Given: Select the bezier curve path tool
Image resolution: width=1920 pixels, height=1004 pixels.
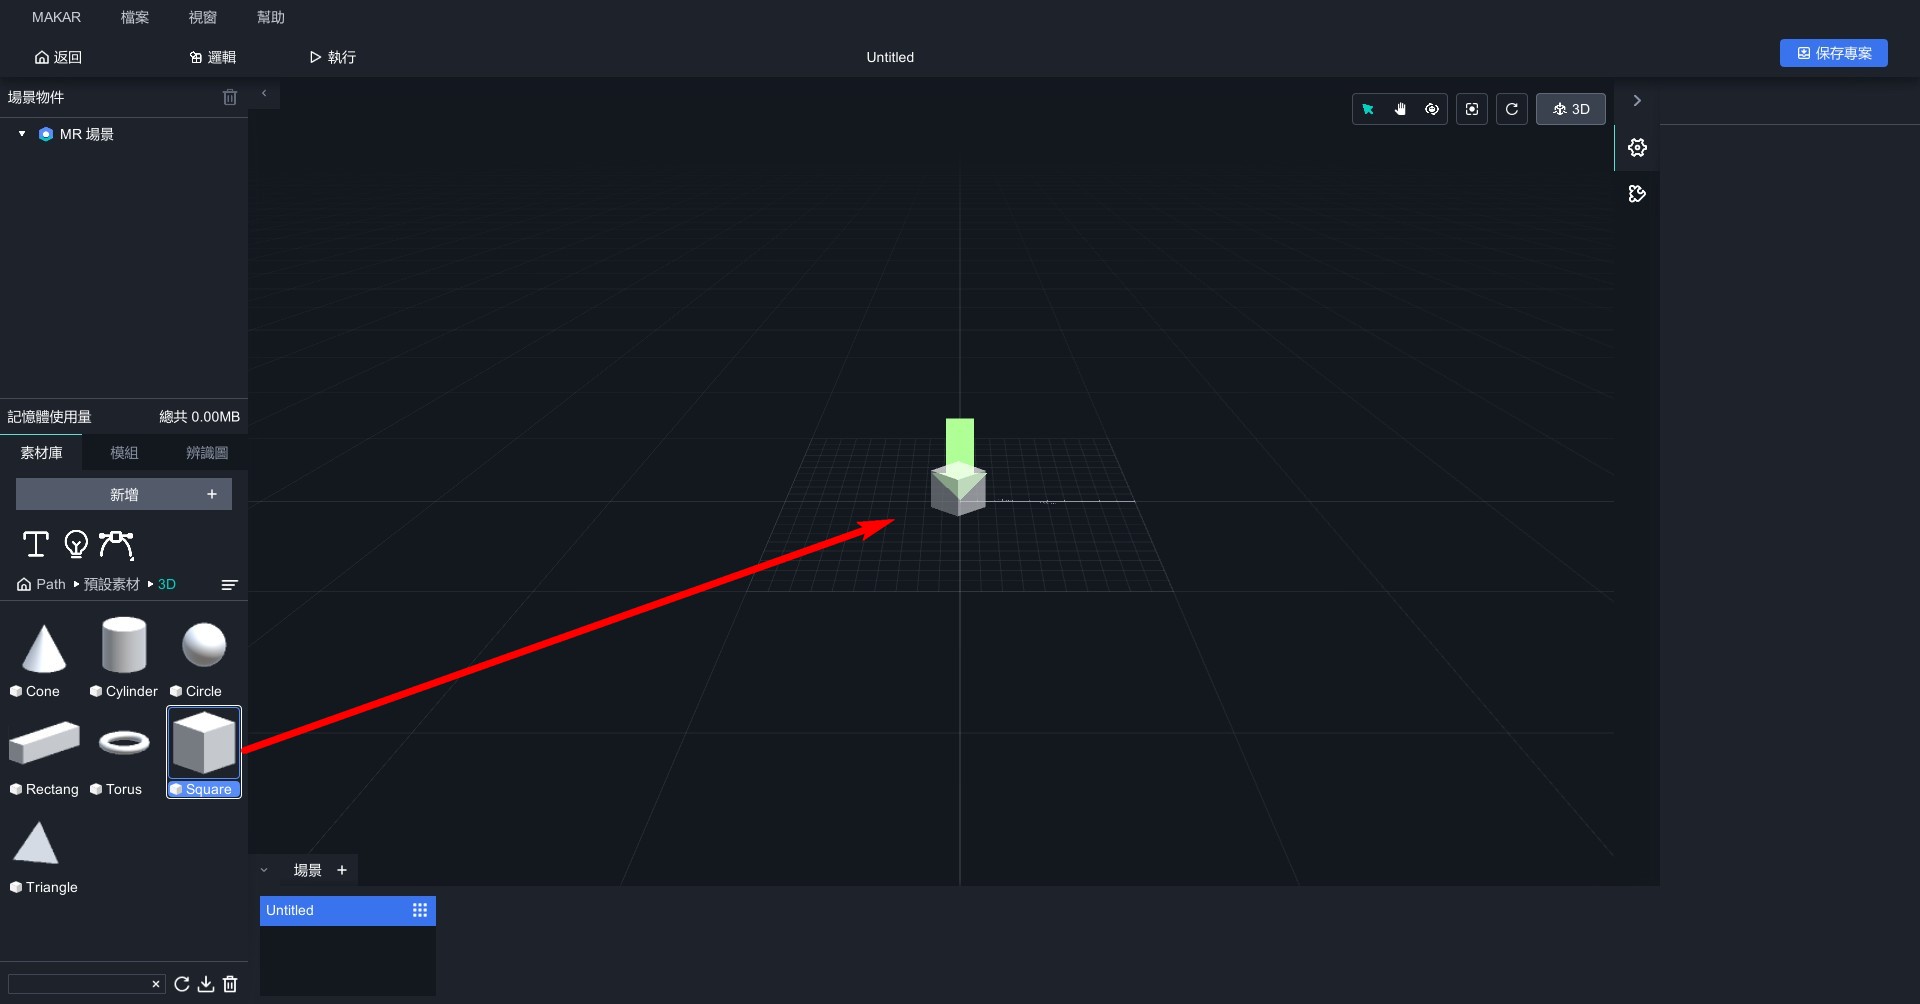Looking at the screenshot, I should [x=116, y=544].
